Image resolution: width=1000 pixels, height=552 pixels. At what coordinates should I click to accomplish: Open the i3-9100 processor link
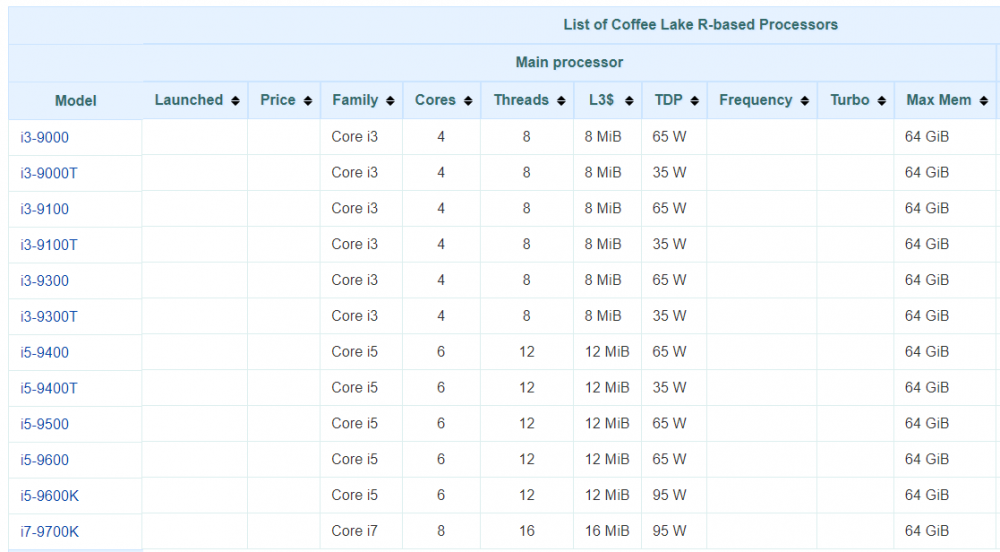[x=45, y=208]
